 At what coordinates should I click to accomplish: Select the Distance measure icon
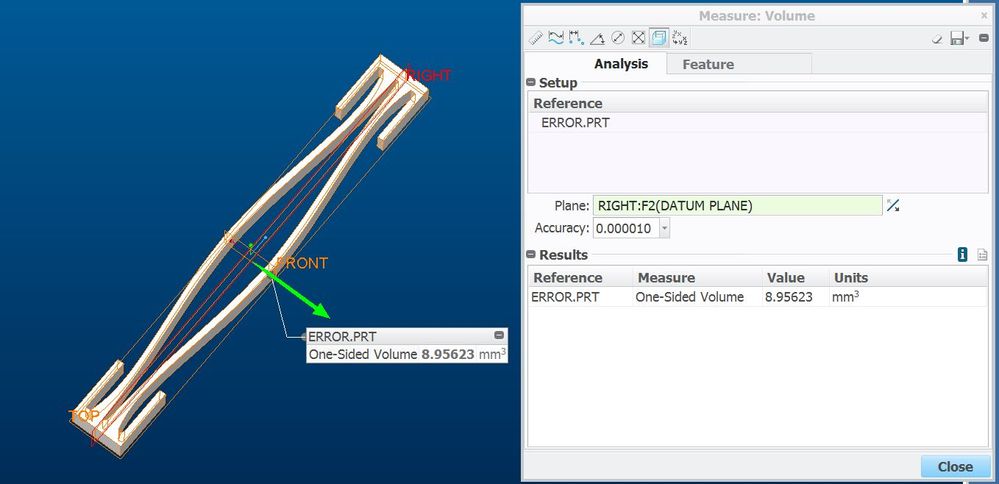click(577, 38)
